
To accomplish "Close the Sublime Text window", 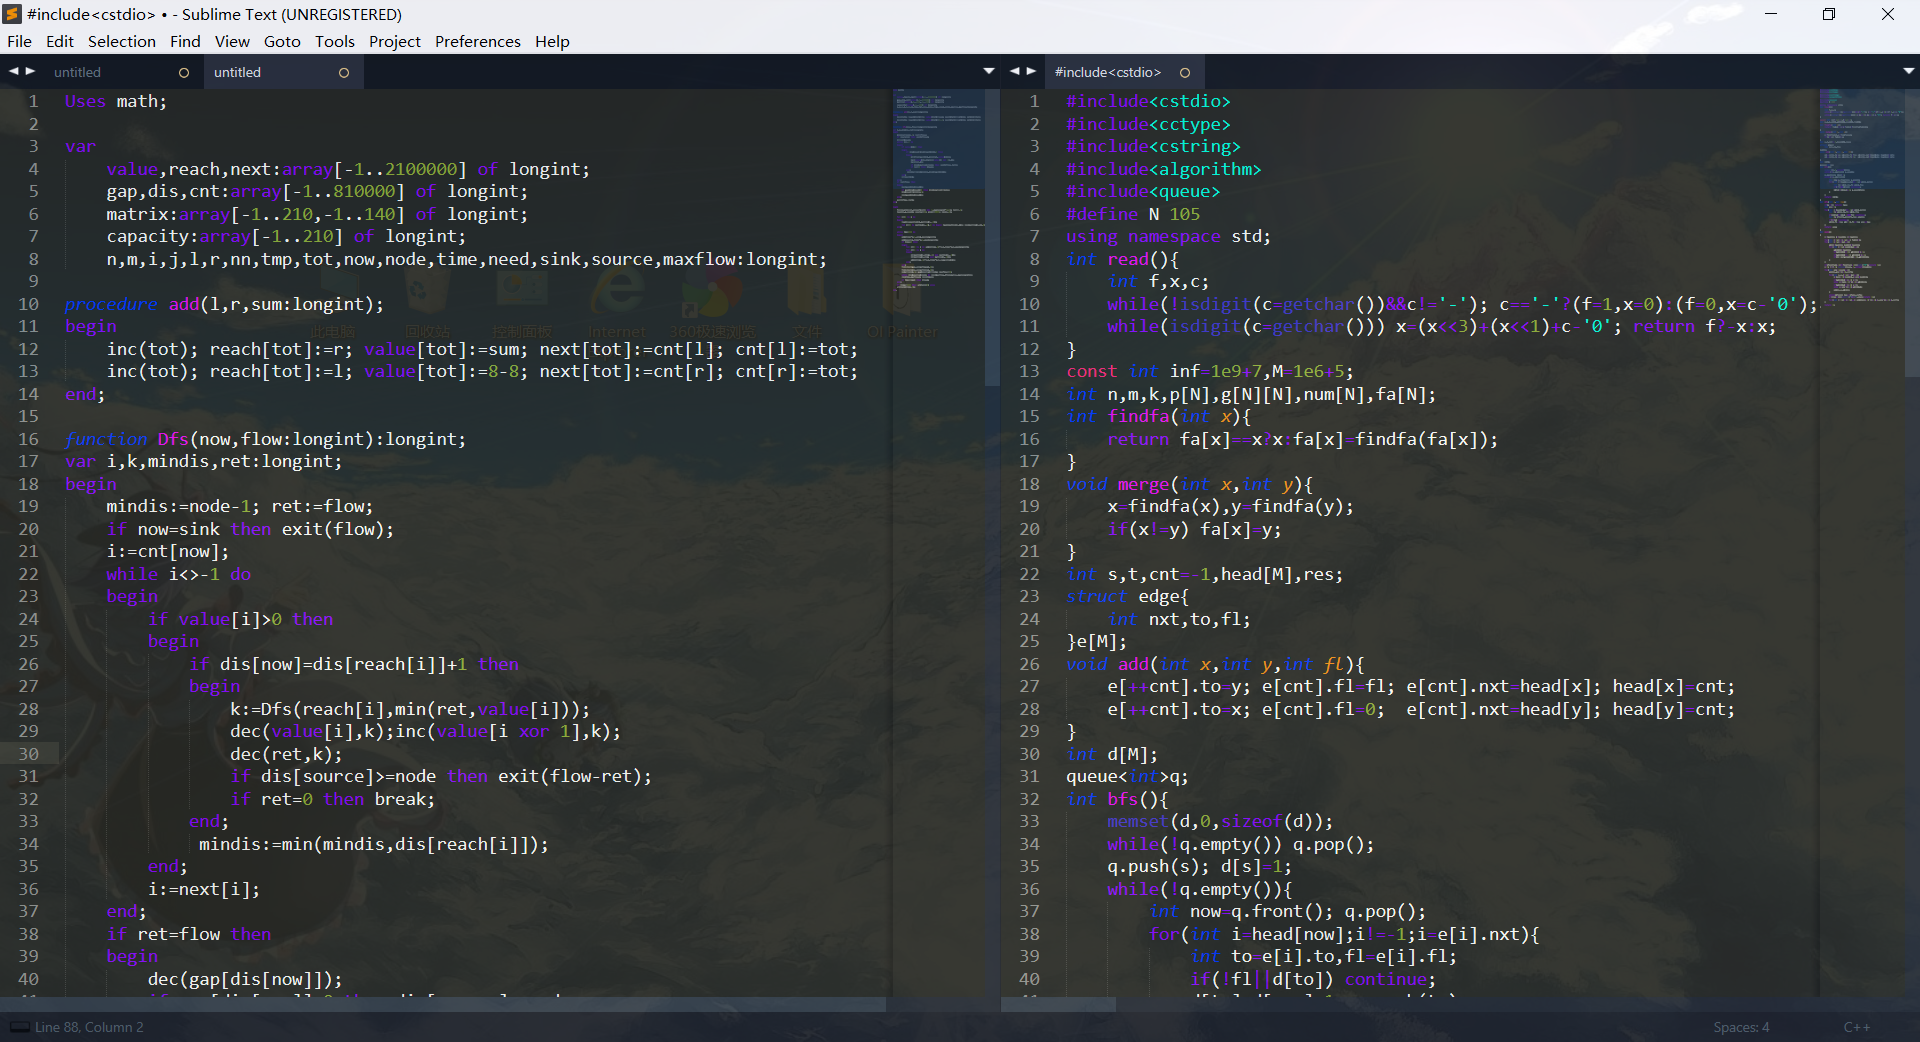I will pyautogui.click(x=1888, y=14).
